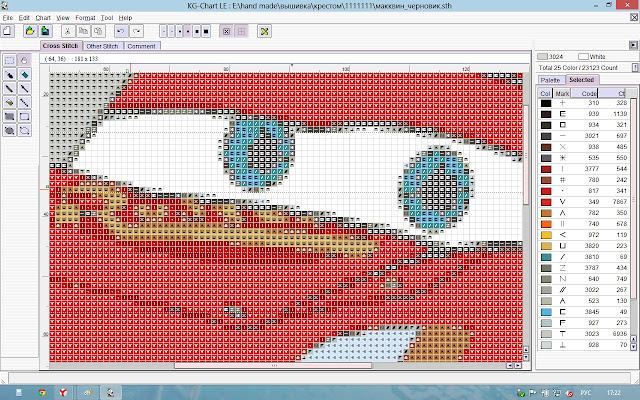The height and width of the screenshot is (400, 640).
Task: Redo the last undone action
Action: 136,31
